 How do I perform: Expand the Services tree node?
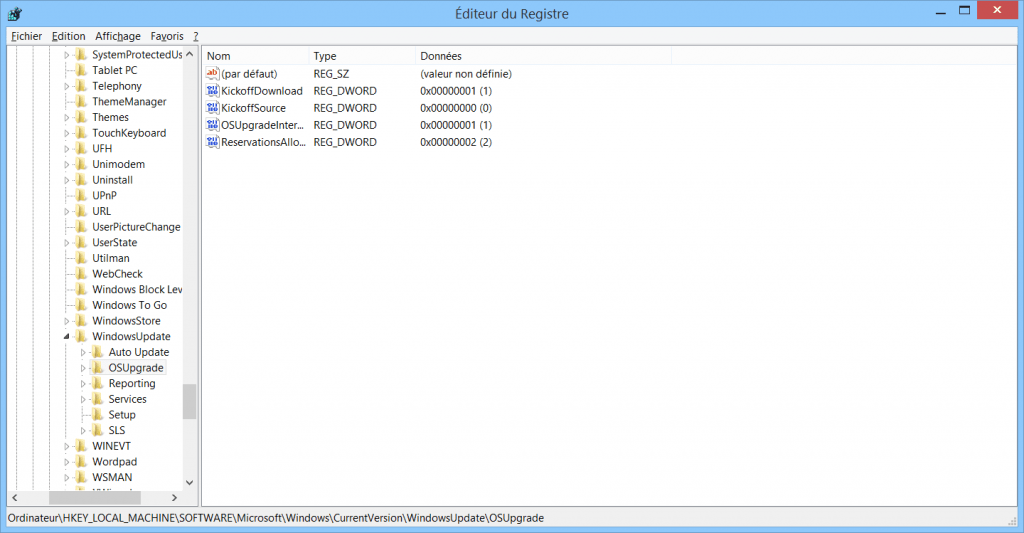83,399
